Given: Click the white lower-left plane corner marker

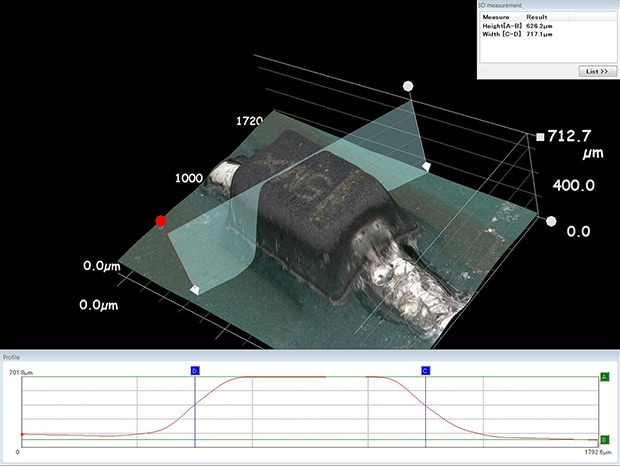Looking at the screenshot, I should 195,291.
